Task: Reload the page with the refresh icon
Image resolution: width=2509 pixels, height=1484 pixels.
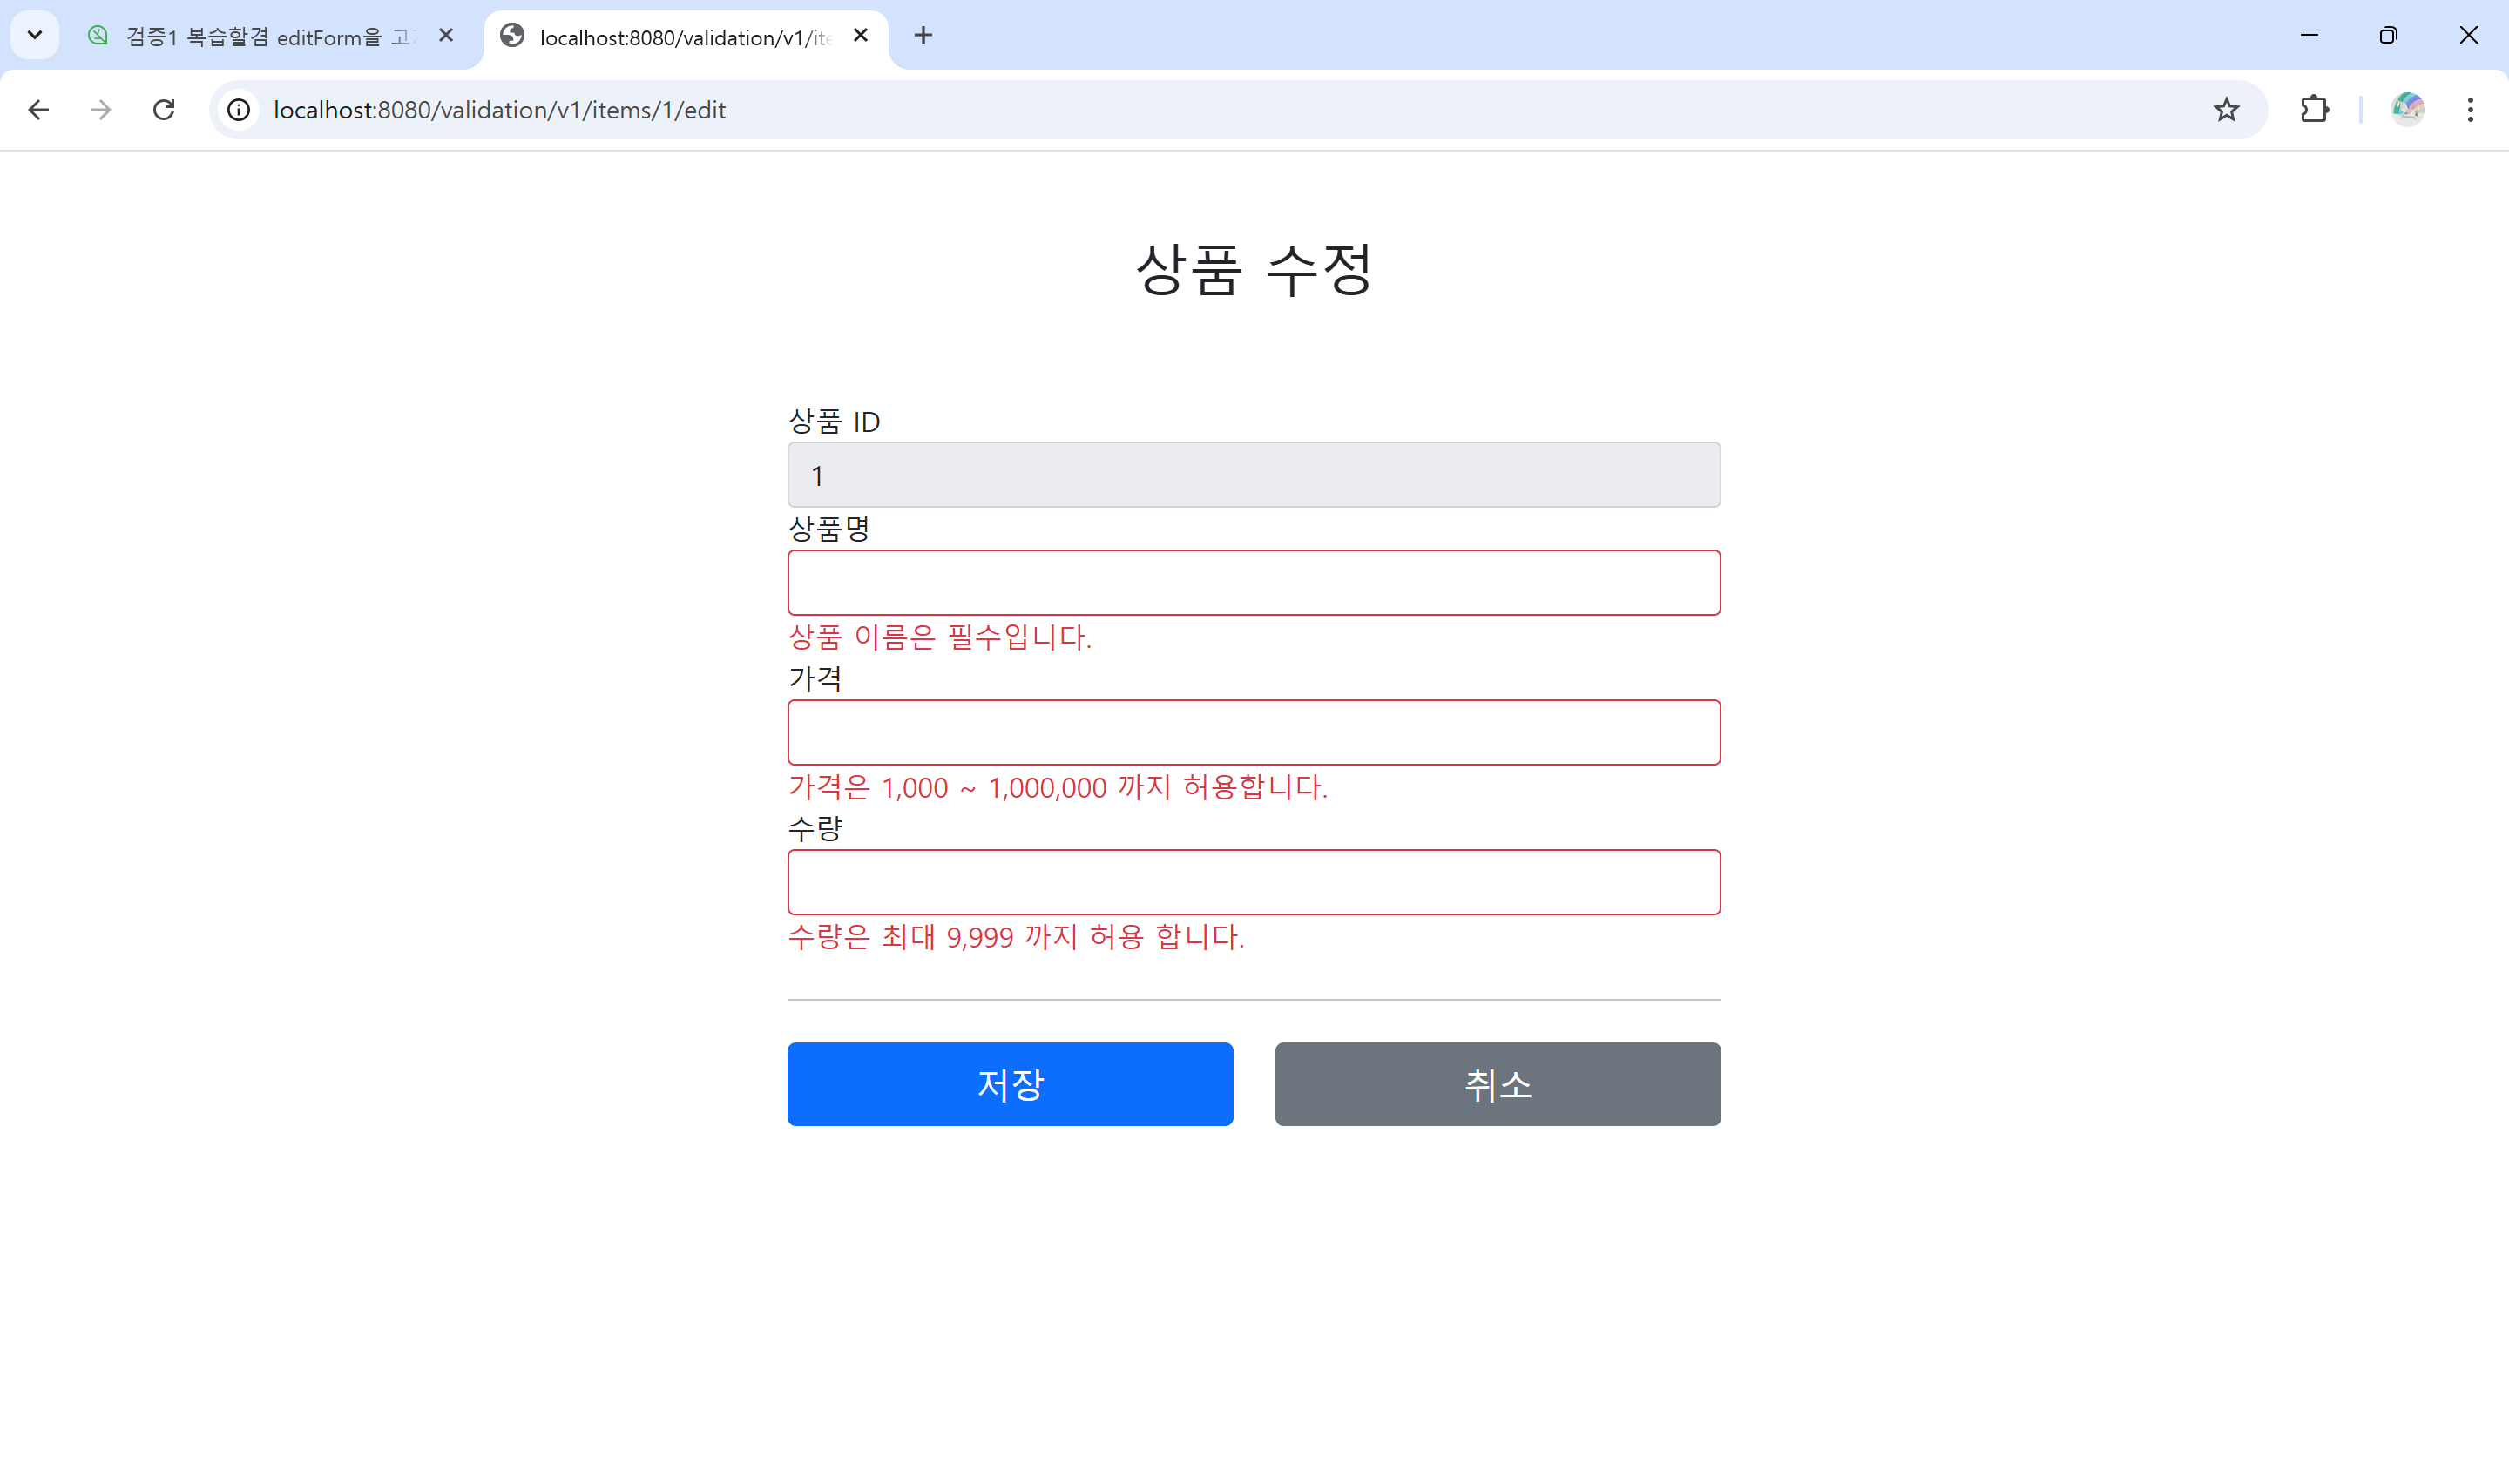Action: [164, 110]
